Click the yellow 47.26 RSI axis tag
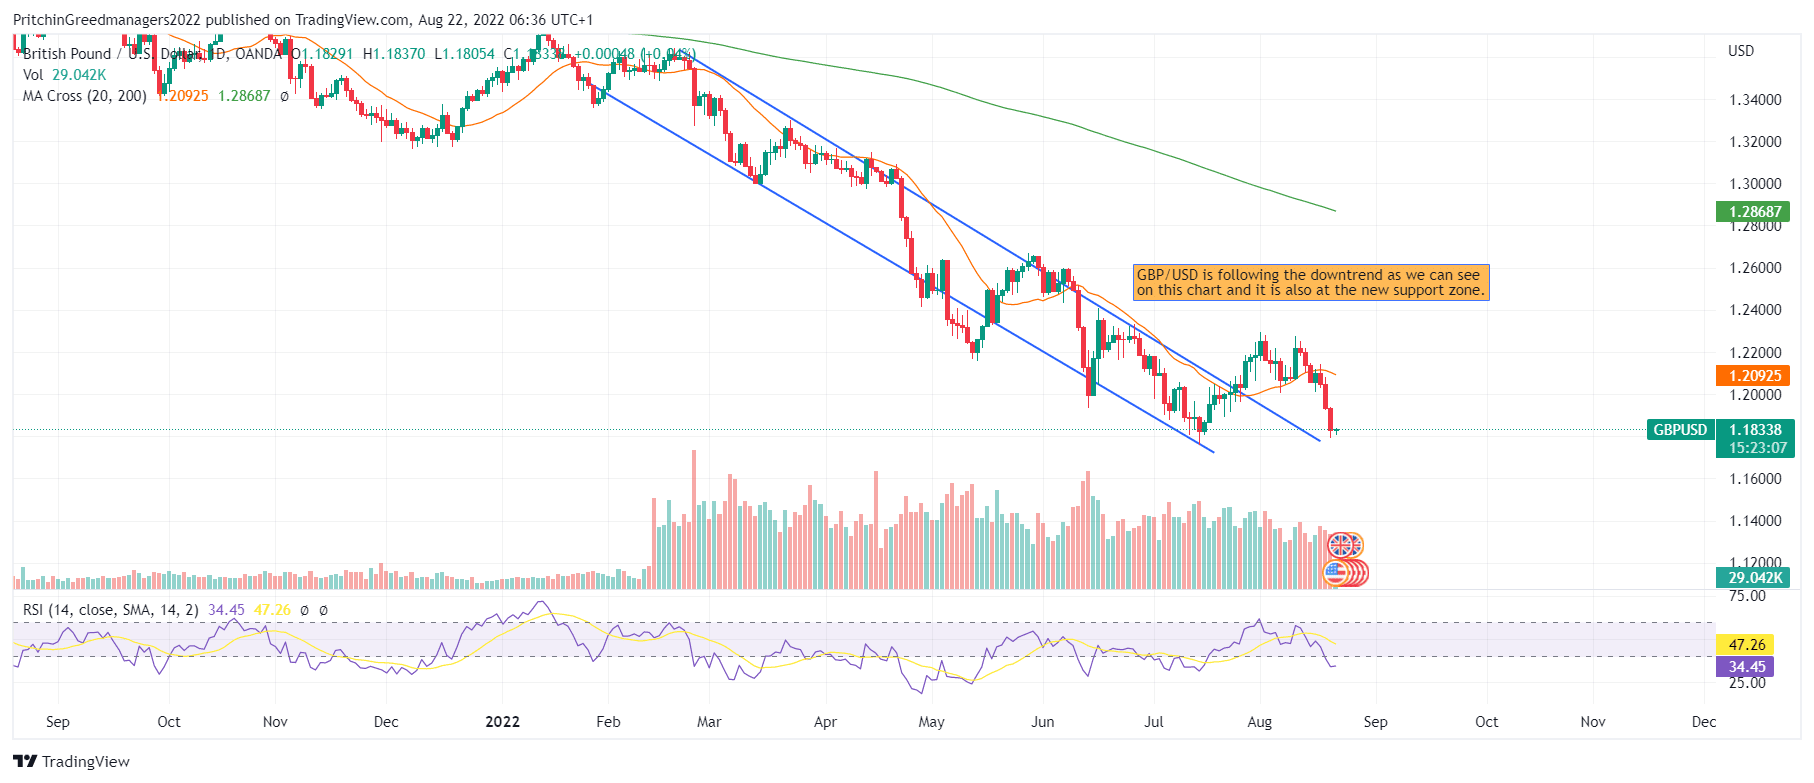Image resolution: width=1814 pixels, height=783 pixels. click(1745, 645)
